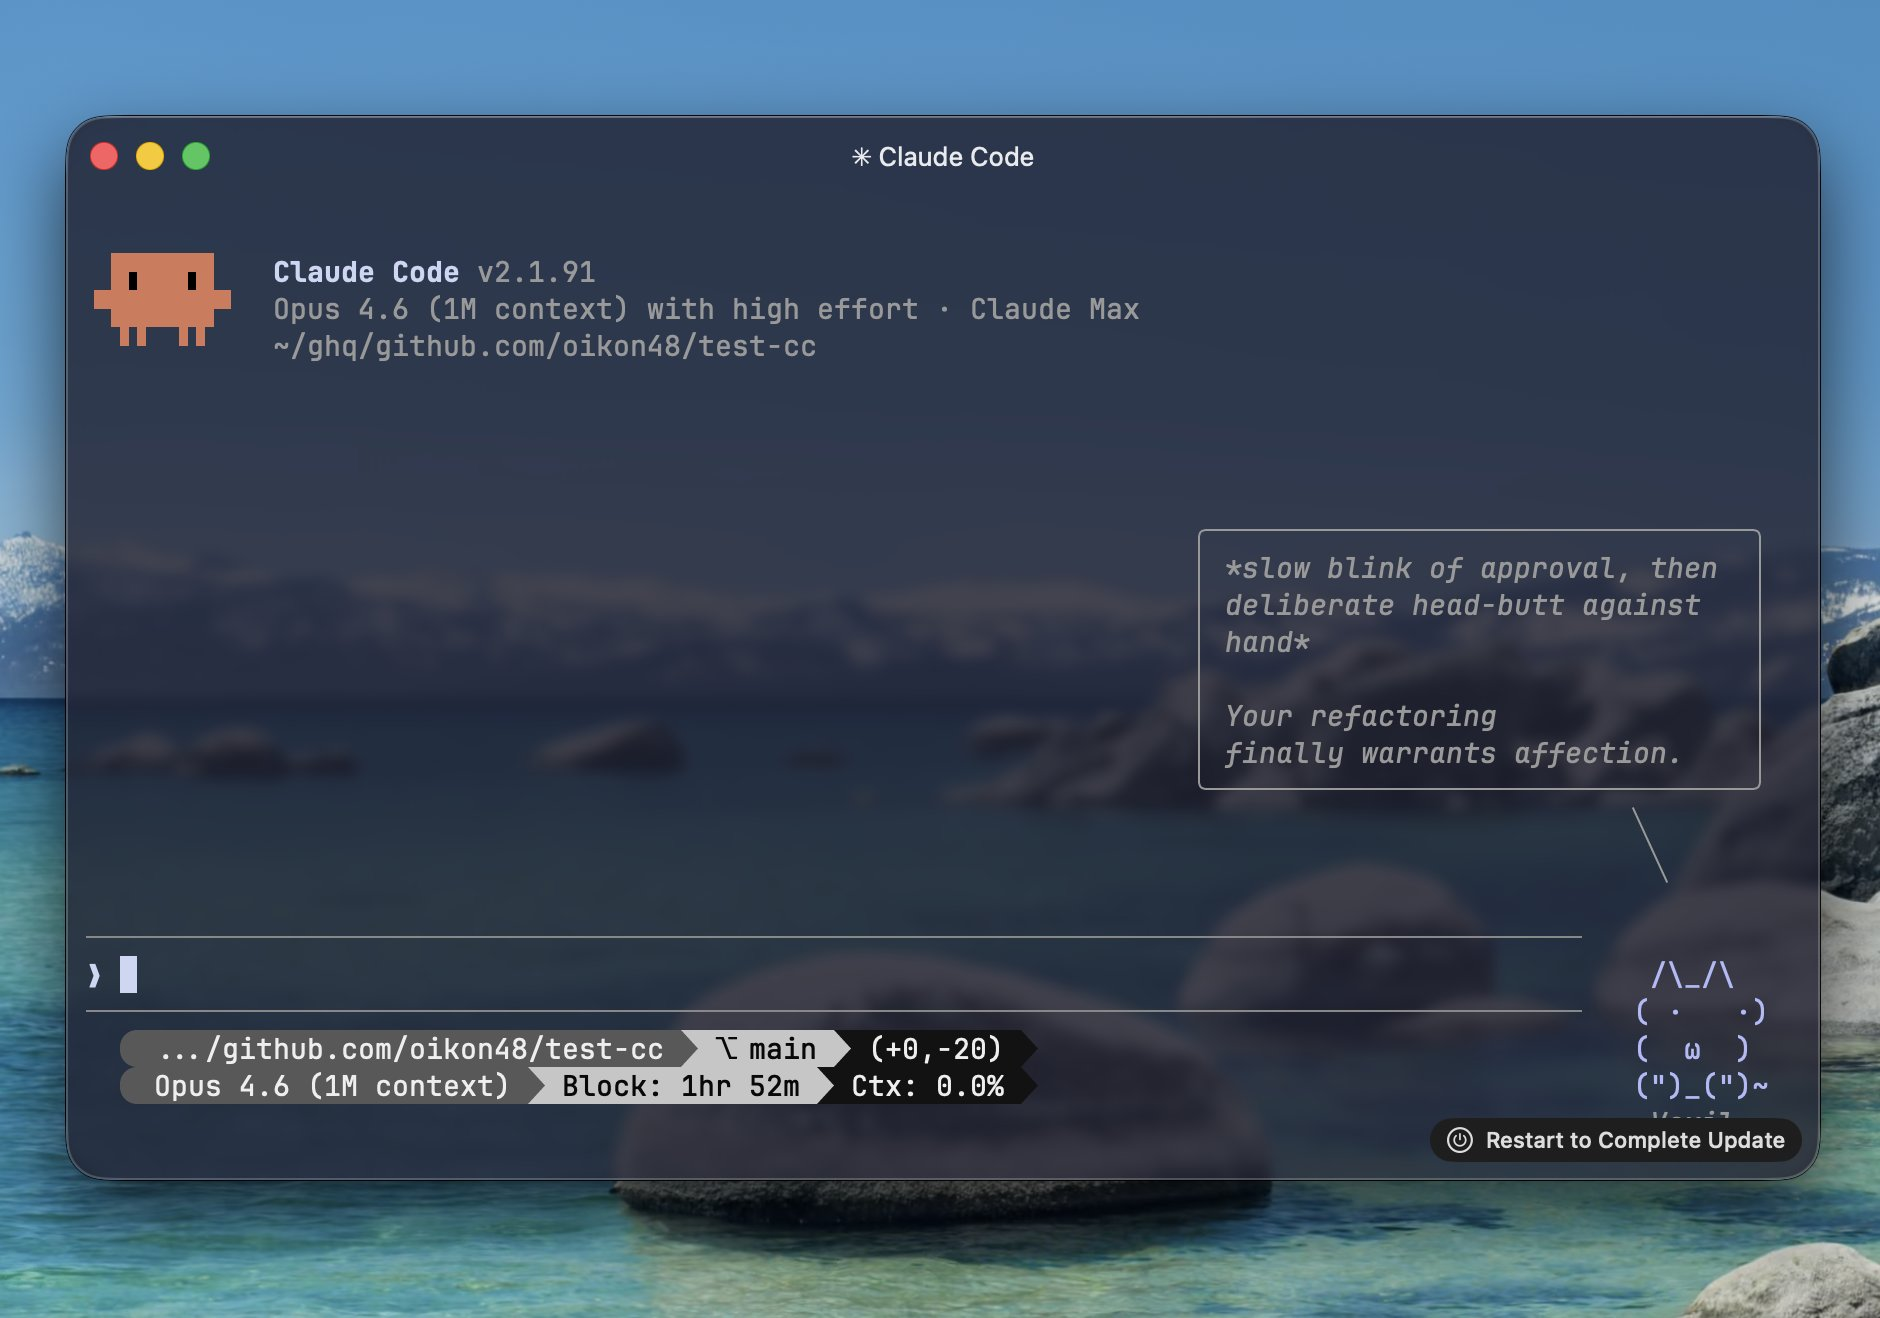Click the Claude Code pixel mascot logo
The image size is (1880, 1318).
tap(162, 299)
